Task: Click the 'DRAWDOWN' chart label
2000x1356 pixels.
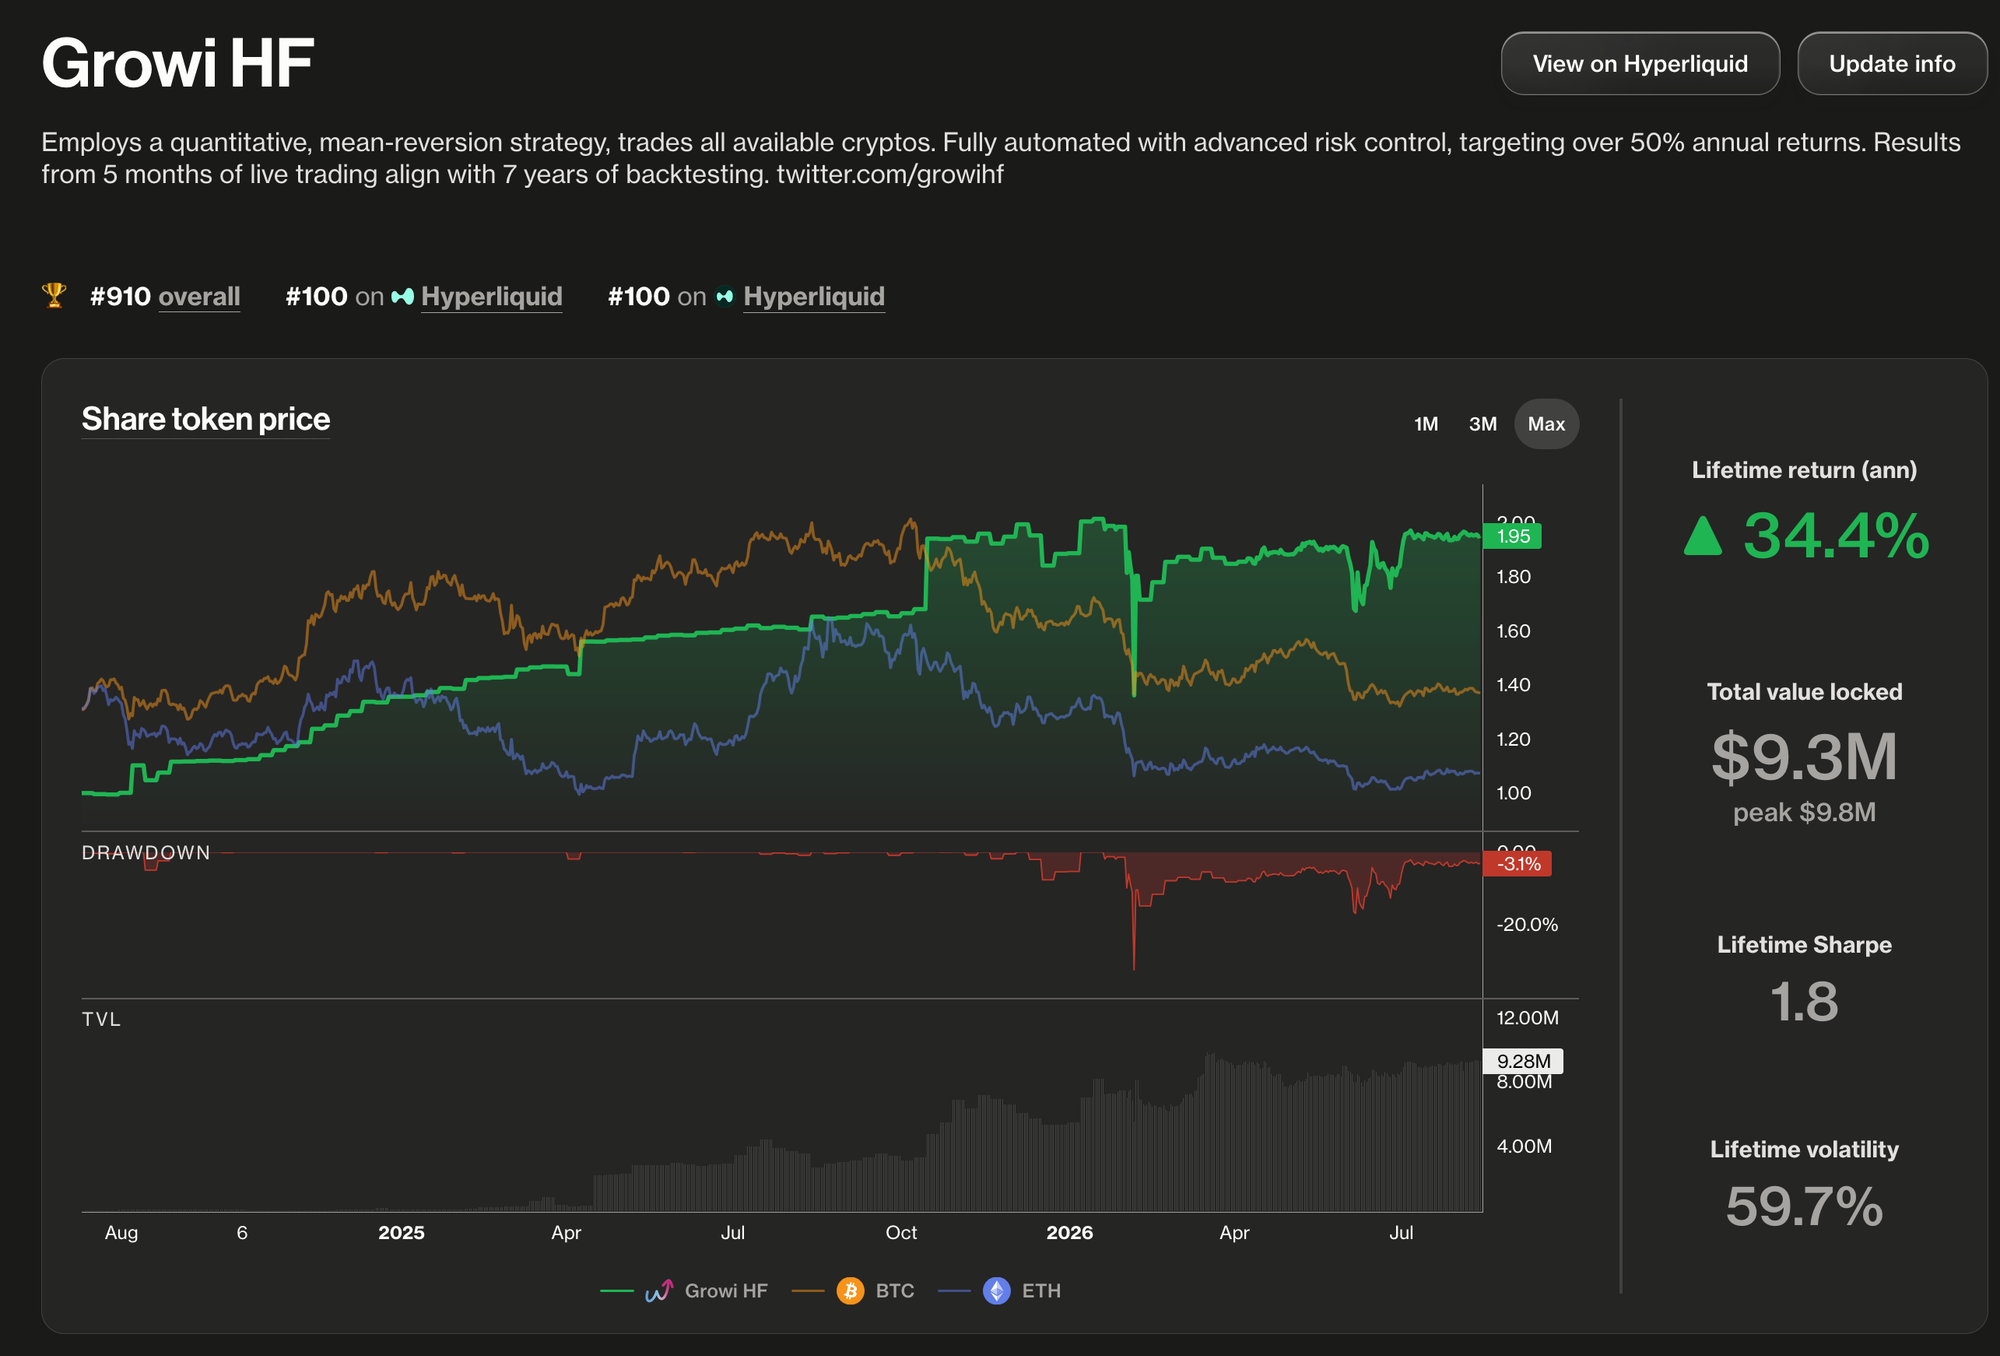Action: pyautogui.click(x=146, y=853)
